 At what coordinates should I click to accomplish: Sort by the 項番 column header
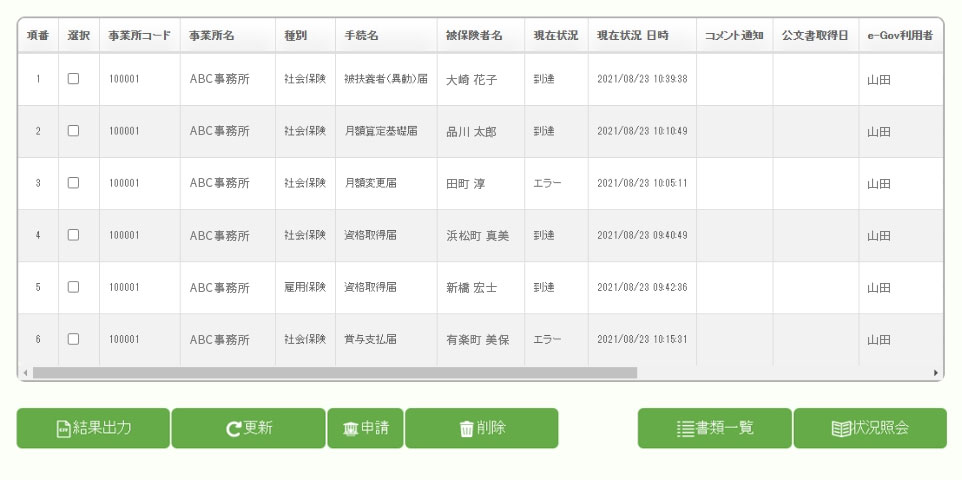click(x=38, y=36)
